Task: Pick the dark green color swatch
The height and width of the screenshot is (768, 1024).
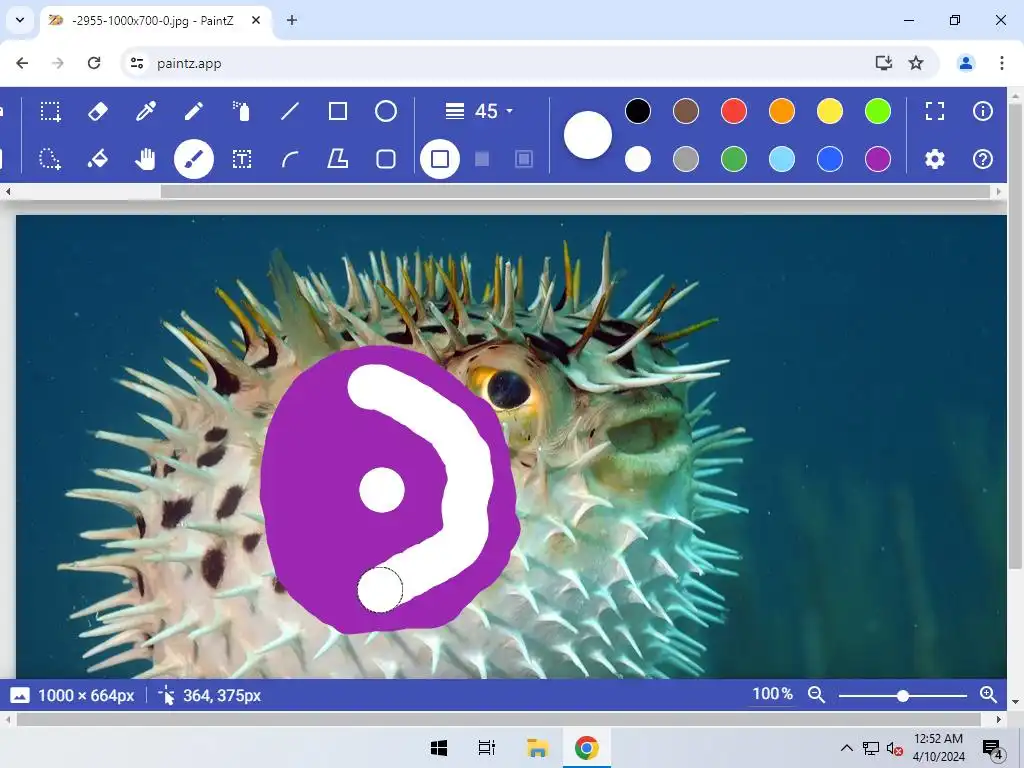Action: [x=734, y=159]
